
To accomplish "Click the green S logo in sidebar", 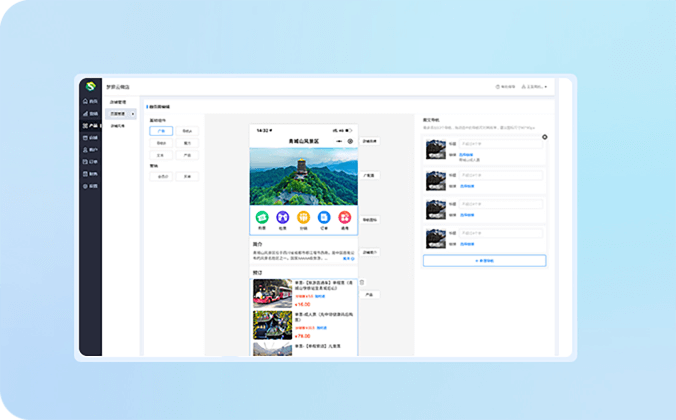I will 90,86.
